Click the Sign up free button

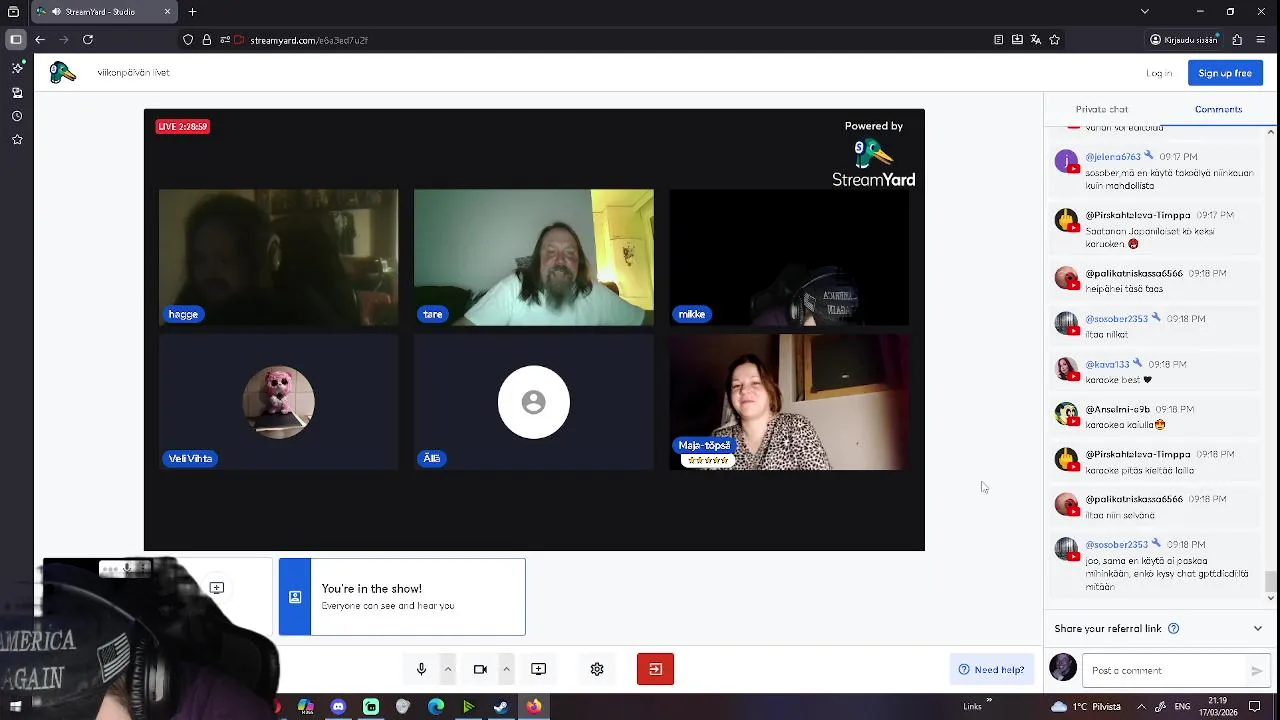(1225, 73)
